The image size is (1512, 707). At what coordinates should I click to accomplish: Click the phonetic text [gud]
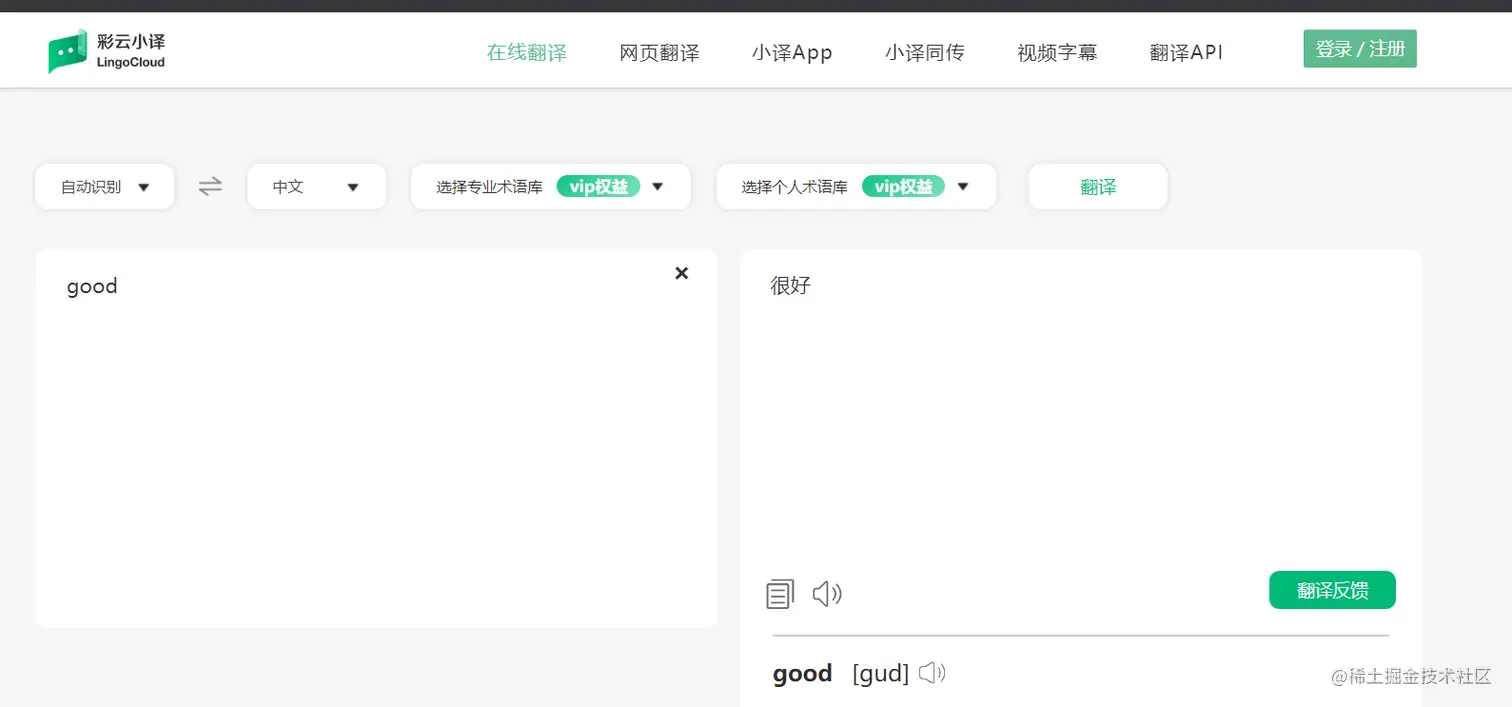(x=880, y=674)
